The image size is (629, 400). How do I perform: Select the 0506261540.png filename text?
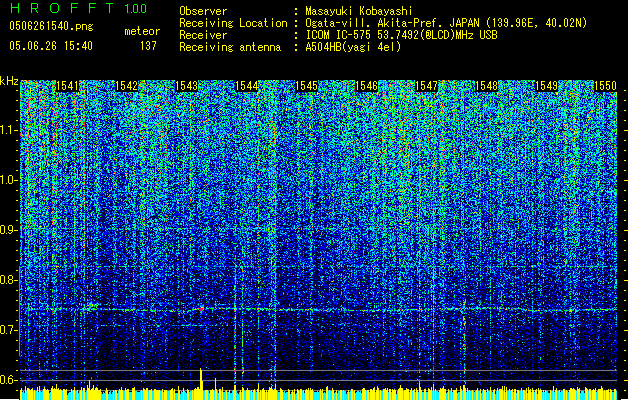click(x=48, y=27)
